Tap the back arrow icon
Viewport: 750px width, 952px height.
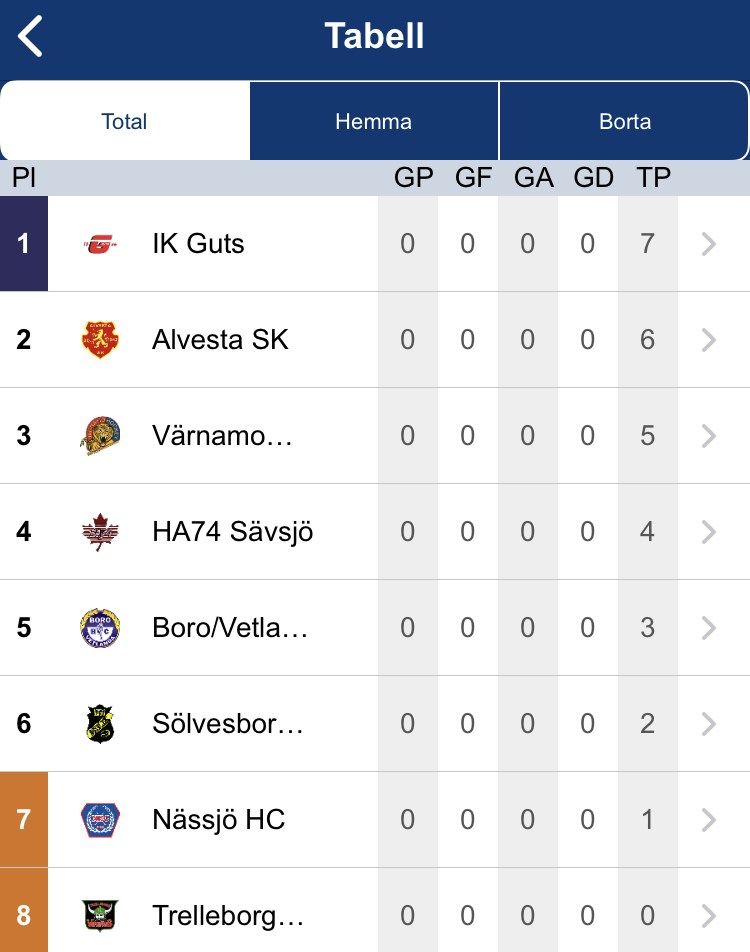31,37
